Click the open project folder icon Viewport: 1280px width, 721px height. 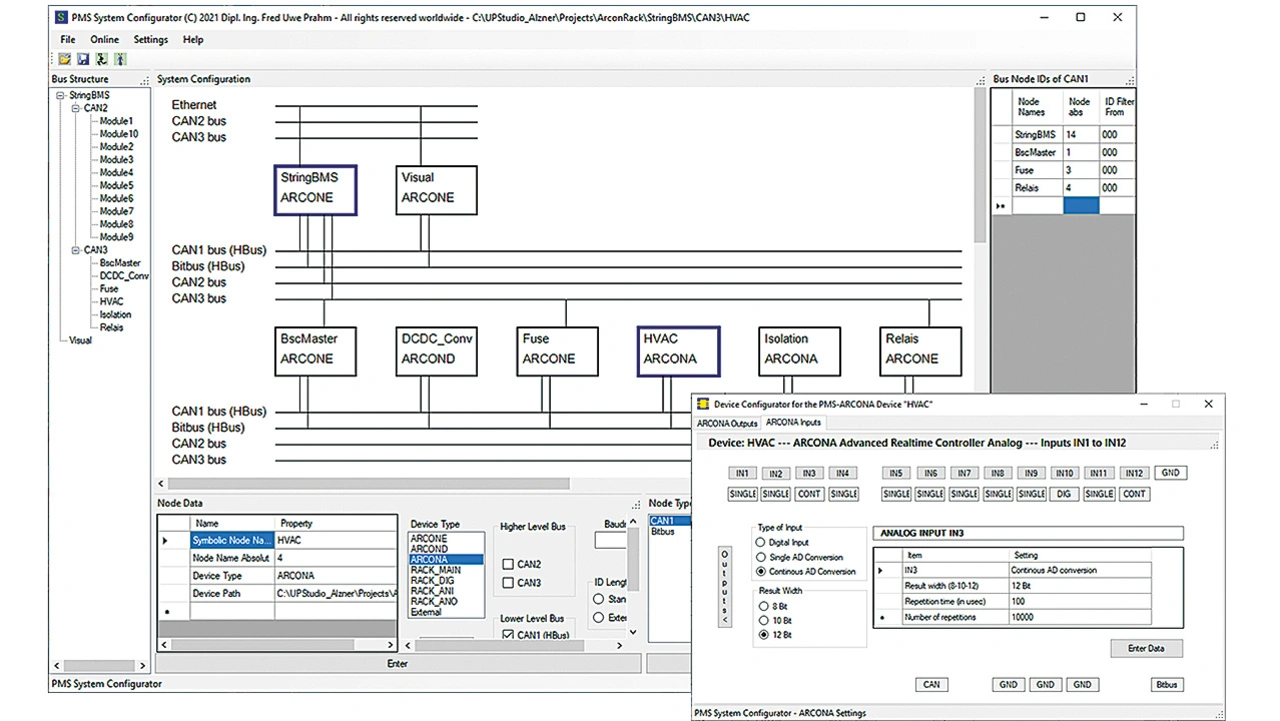(x=64, y=60)
